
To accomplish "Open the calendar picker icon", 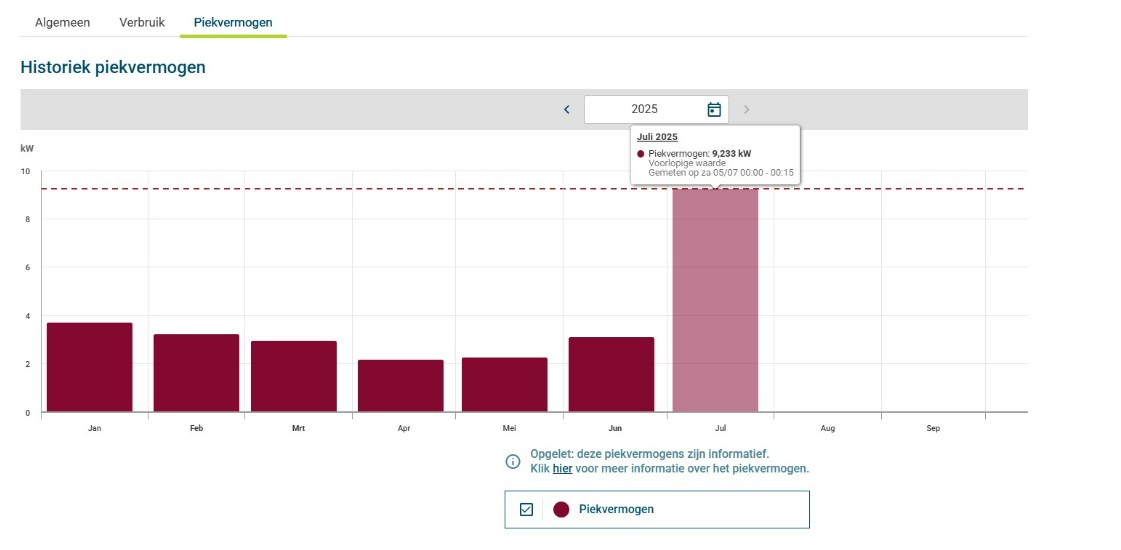I will tap(714, 109).
